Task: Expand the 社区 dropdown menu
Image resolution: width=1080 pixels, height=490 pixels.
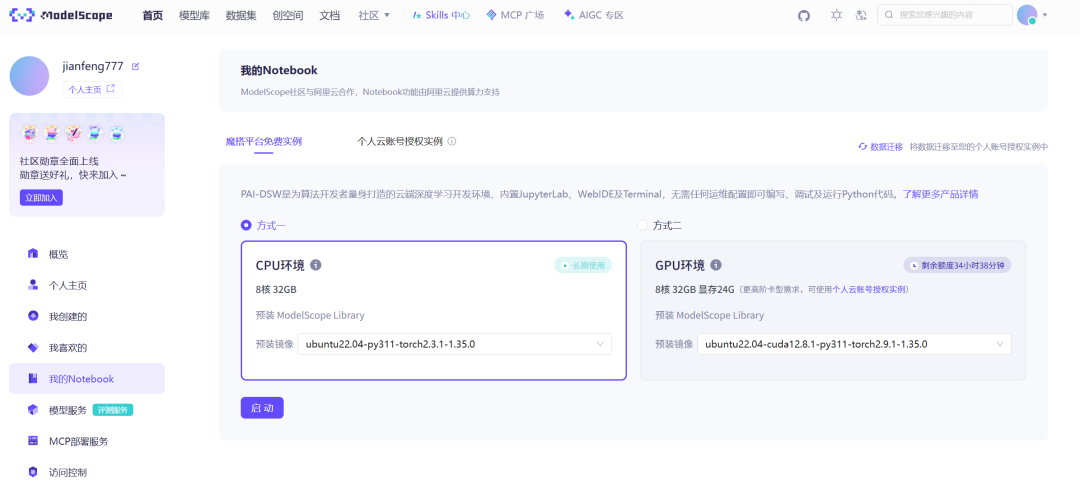Action: (374, 15)
